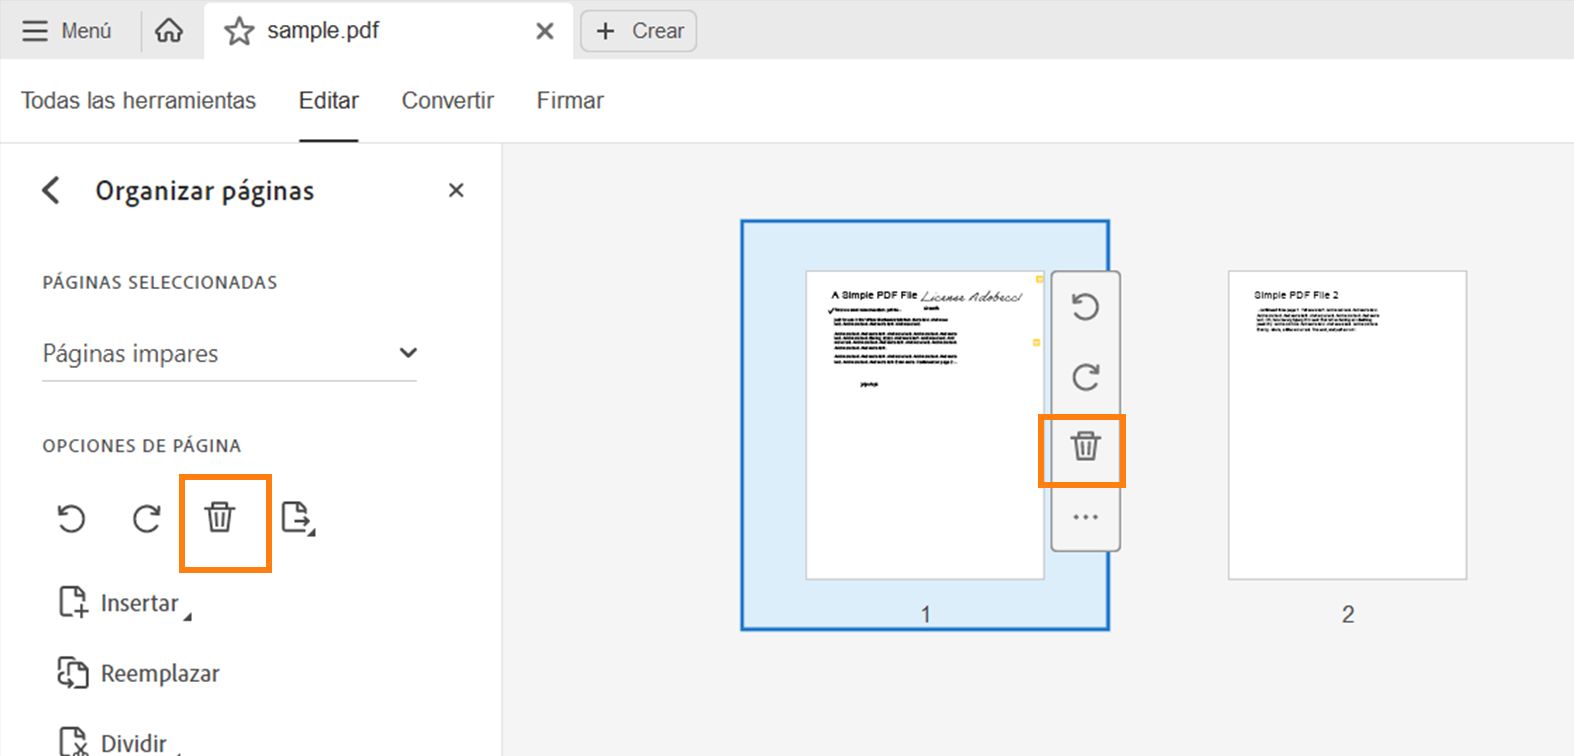
Task: Select the Firmar tab
Action: click(570, 100)
